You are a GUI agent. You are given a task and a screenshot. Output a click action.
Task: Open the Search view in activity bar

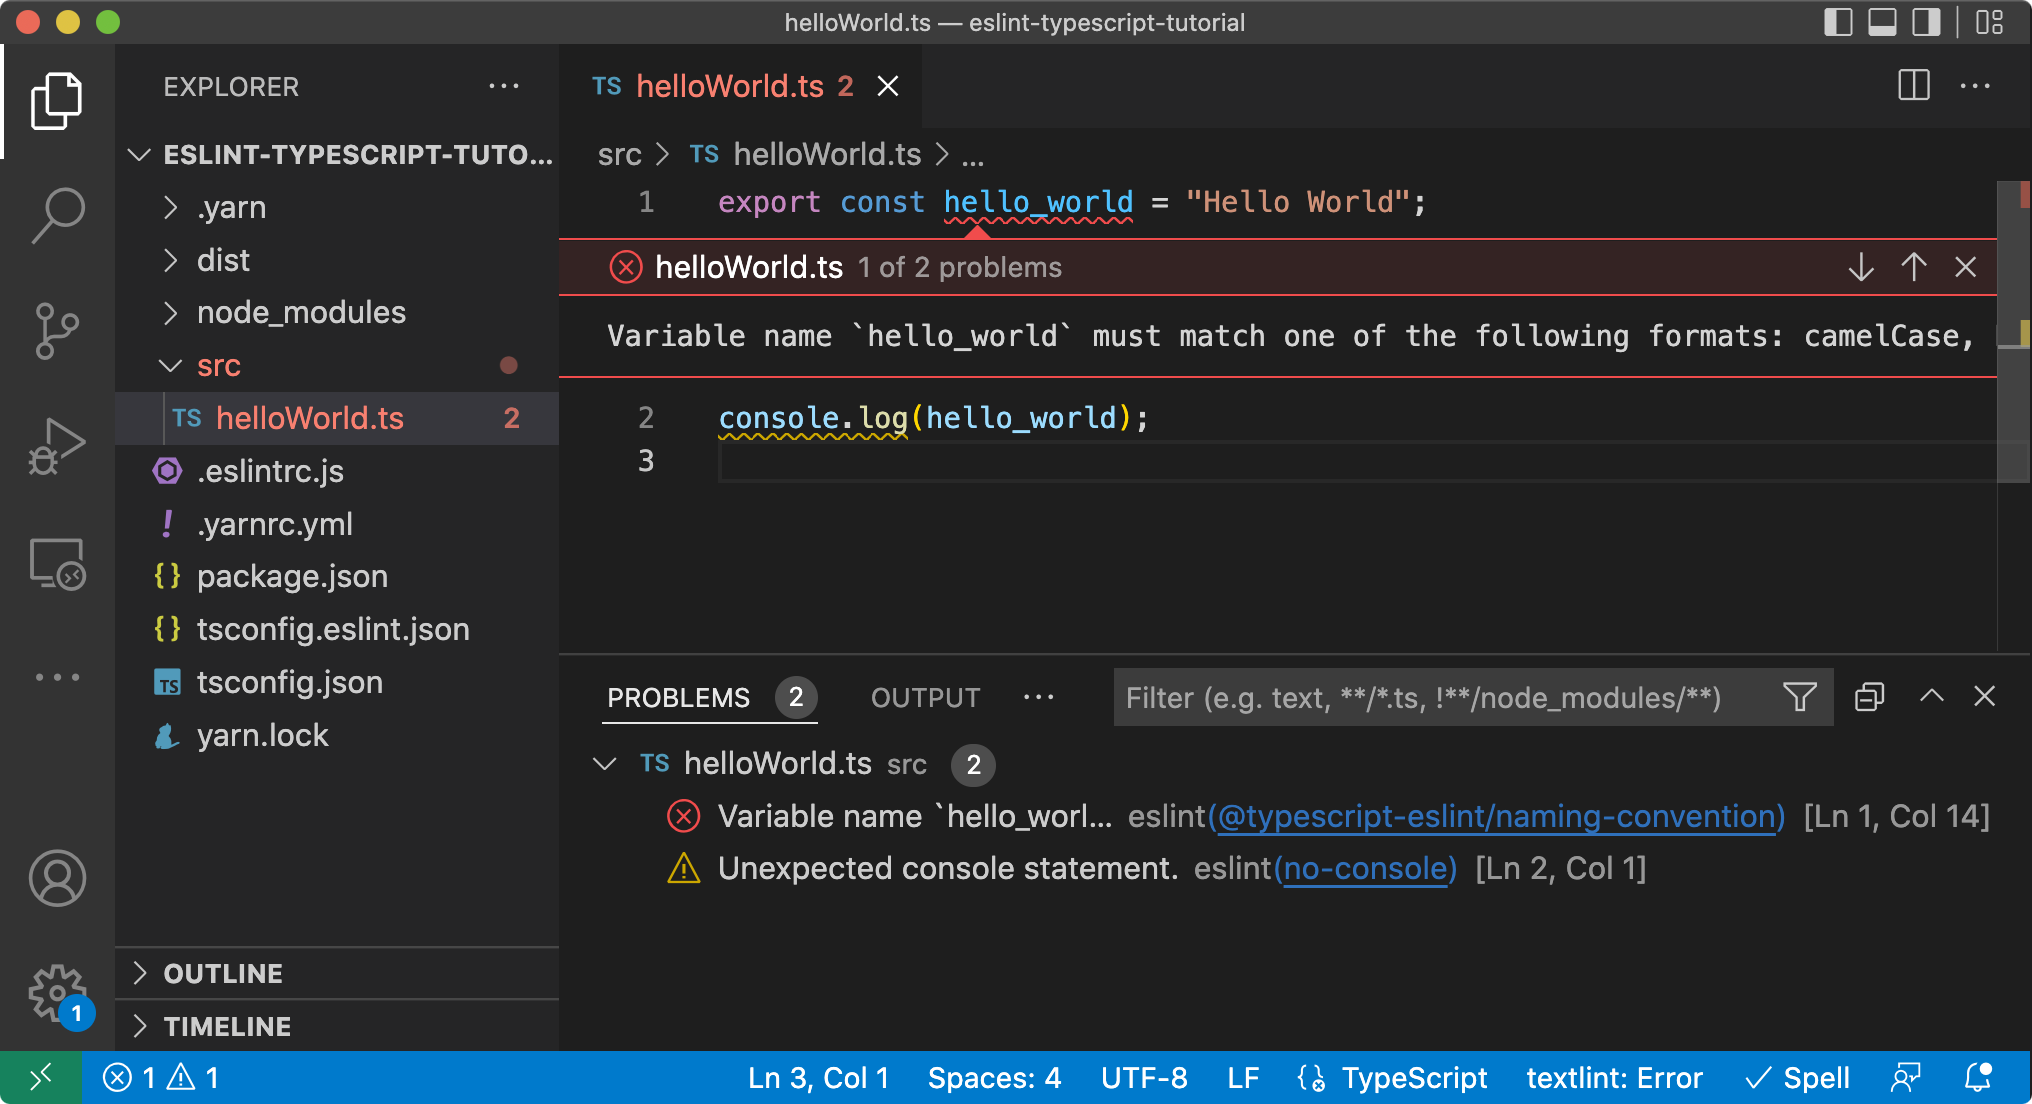point(57,214)
